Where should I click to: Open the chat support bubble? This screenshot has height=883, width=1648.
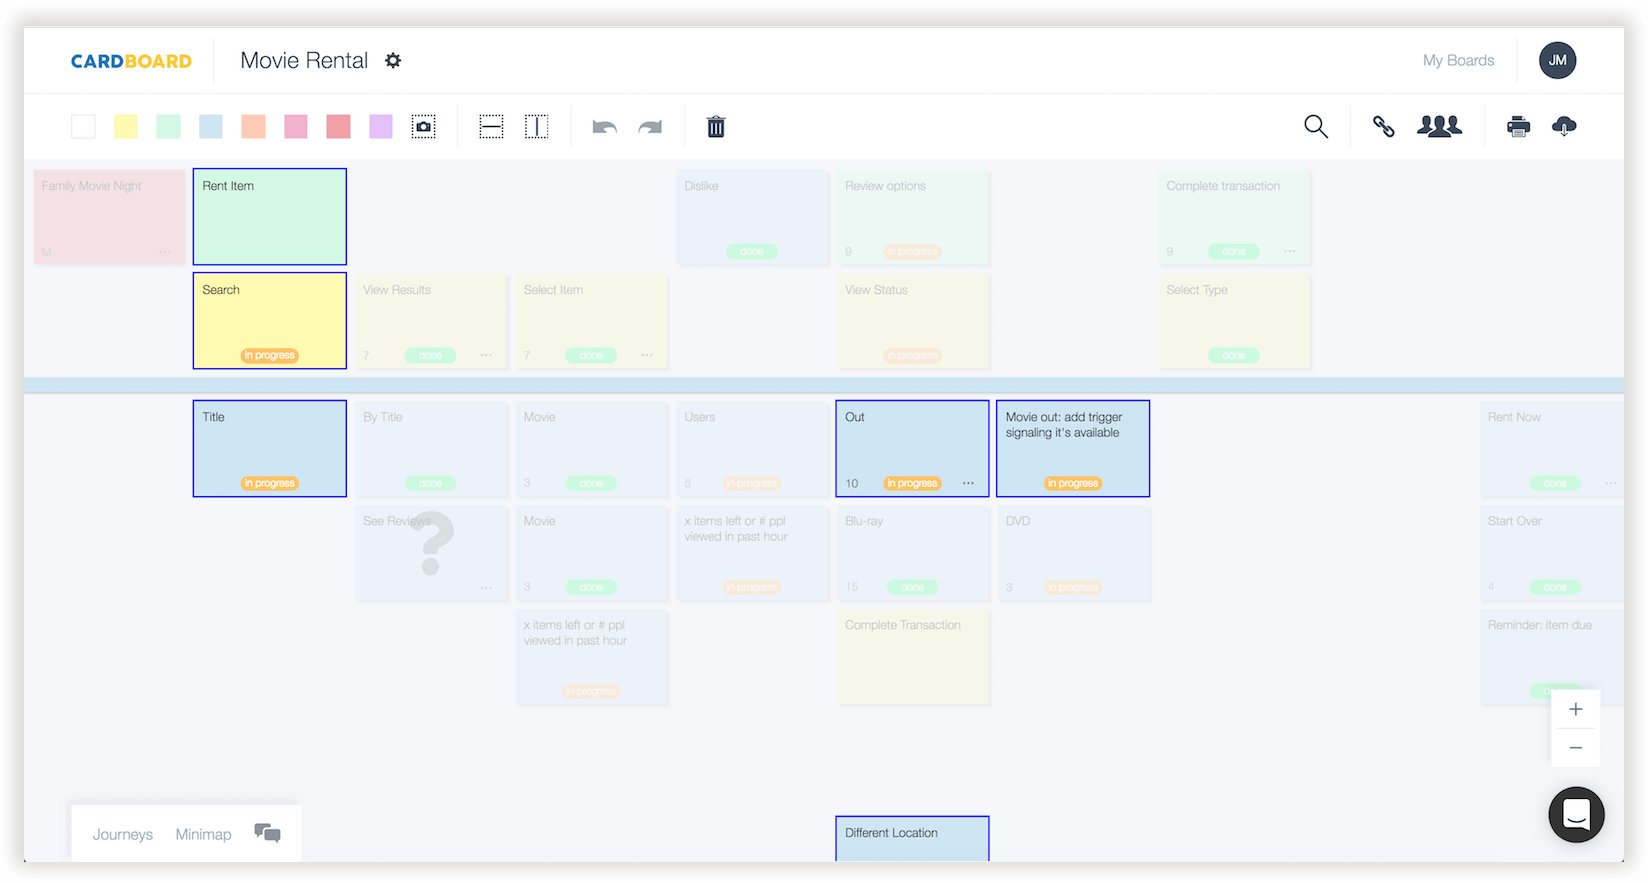tap(1577, 815)
